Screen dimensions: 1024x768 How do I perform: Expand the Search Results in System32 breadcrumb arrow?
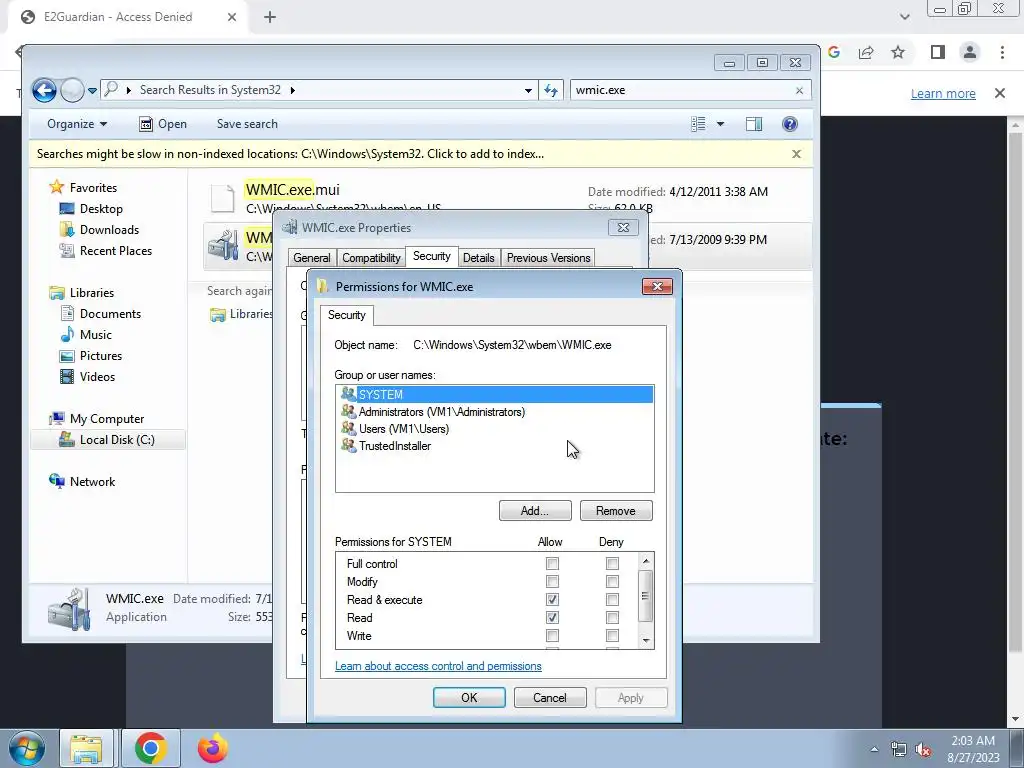293,90
